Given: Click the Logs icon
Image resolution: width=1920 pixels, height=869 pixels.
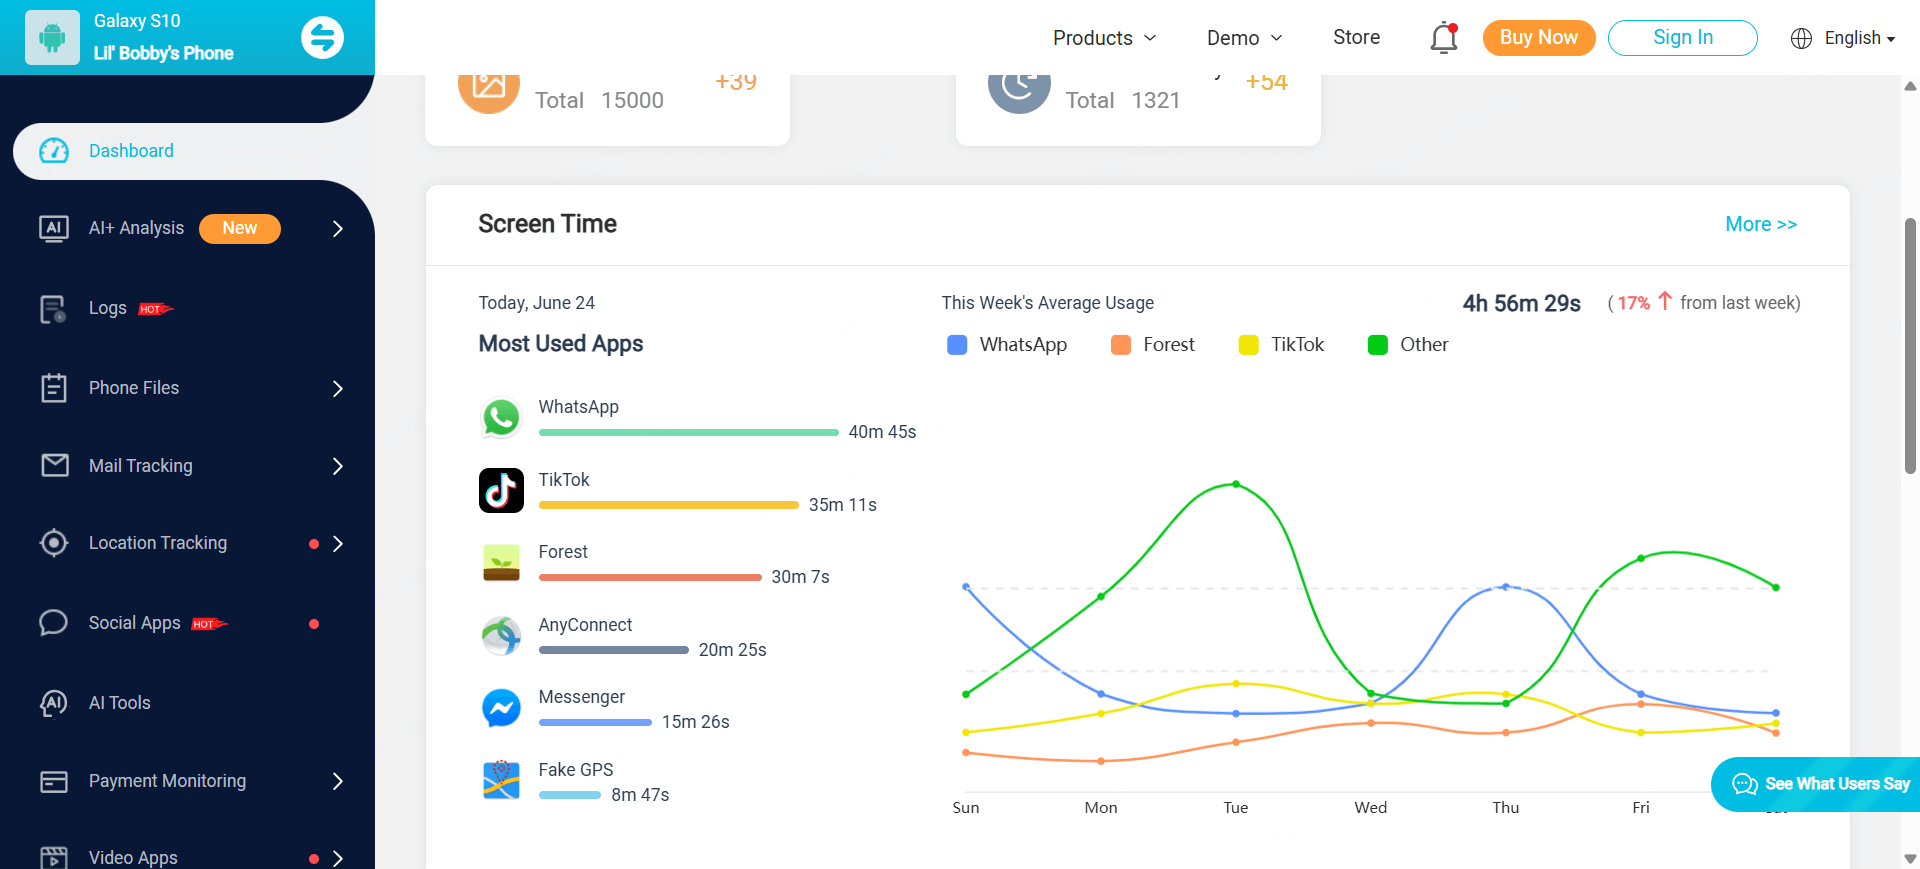Looking at the screenshot, I should (53, 309).
